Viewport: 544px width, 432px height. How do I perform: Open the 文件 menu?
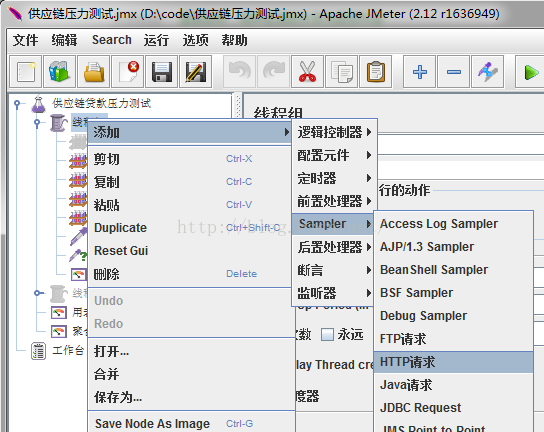pos(25,40)
